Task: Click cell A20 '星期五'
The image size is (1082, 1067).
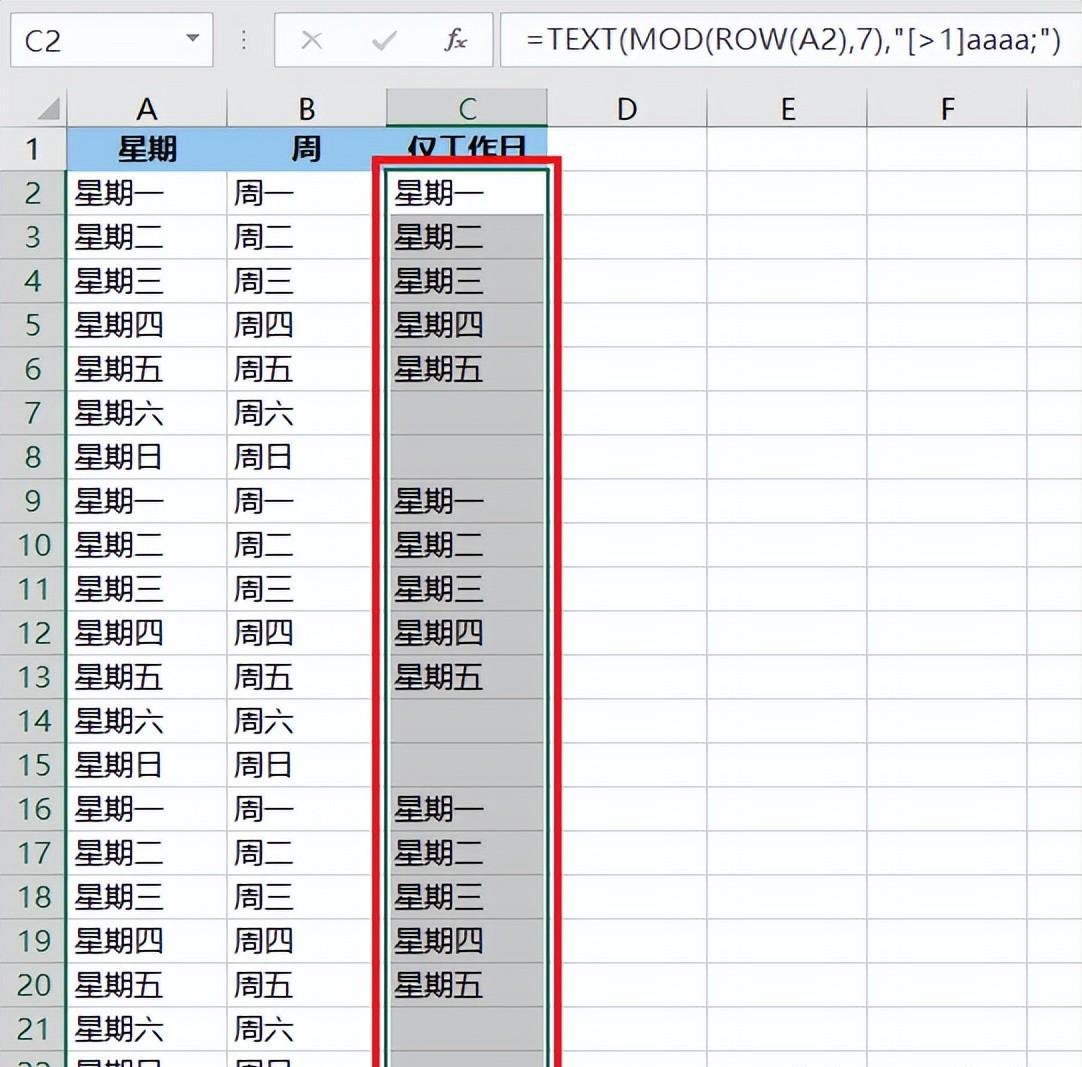Action: [147, 985]
